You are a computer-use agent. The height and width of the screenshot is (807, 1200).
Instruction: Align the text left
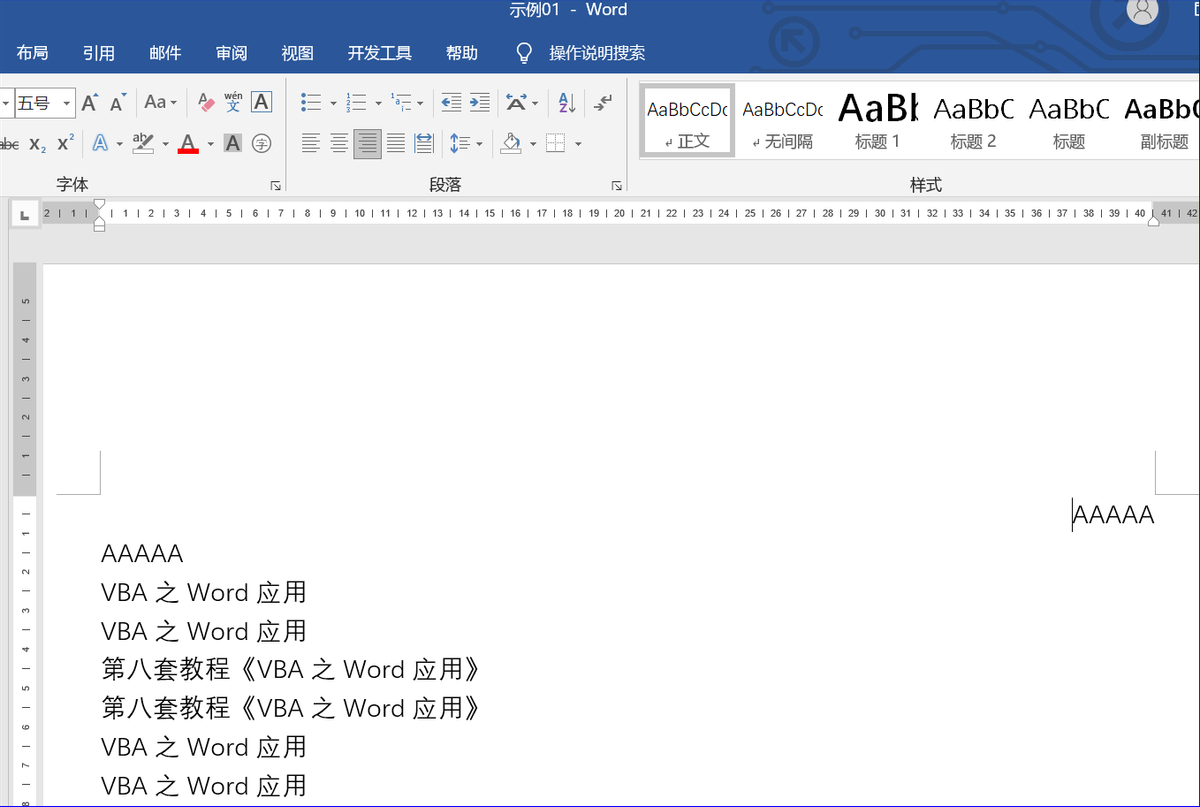point(311,144)
